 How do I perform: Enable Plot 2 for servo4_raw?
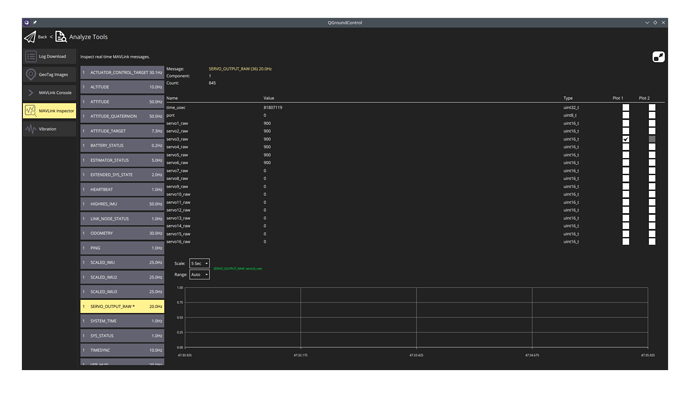652,147
